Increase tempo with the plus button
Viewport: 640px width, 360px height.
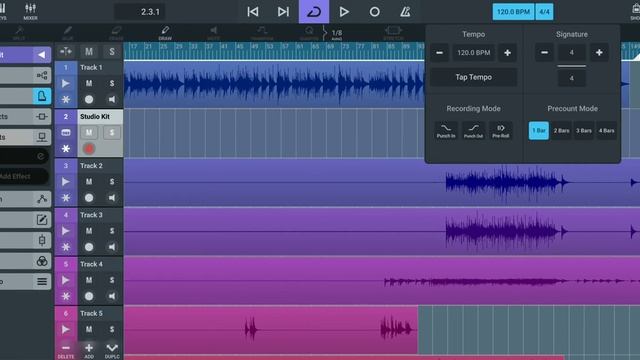pyautogui.click(x=507, y=53)
